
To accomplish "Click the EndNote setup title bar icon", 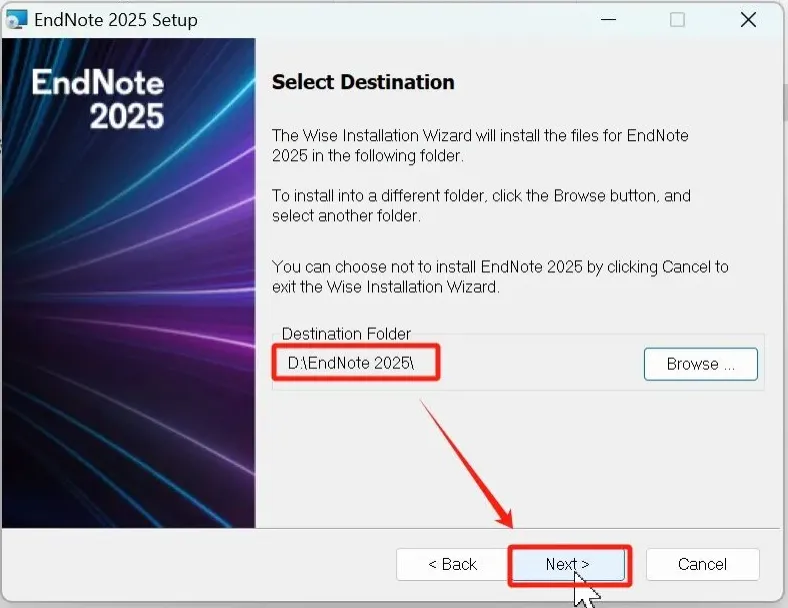I will (16, 20).
